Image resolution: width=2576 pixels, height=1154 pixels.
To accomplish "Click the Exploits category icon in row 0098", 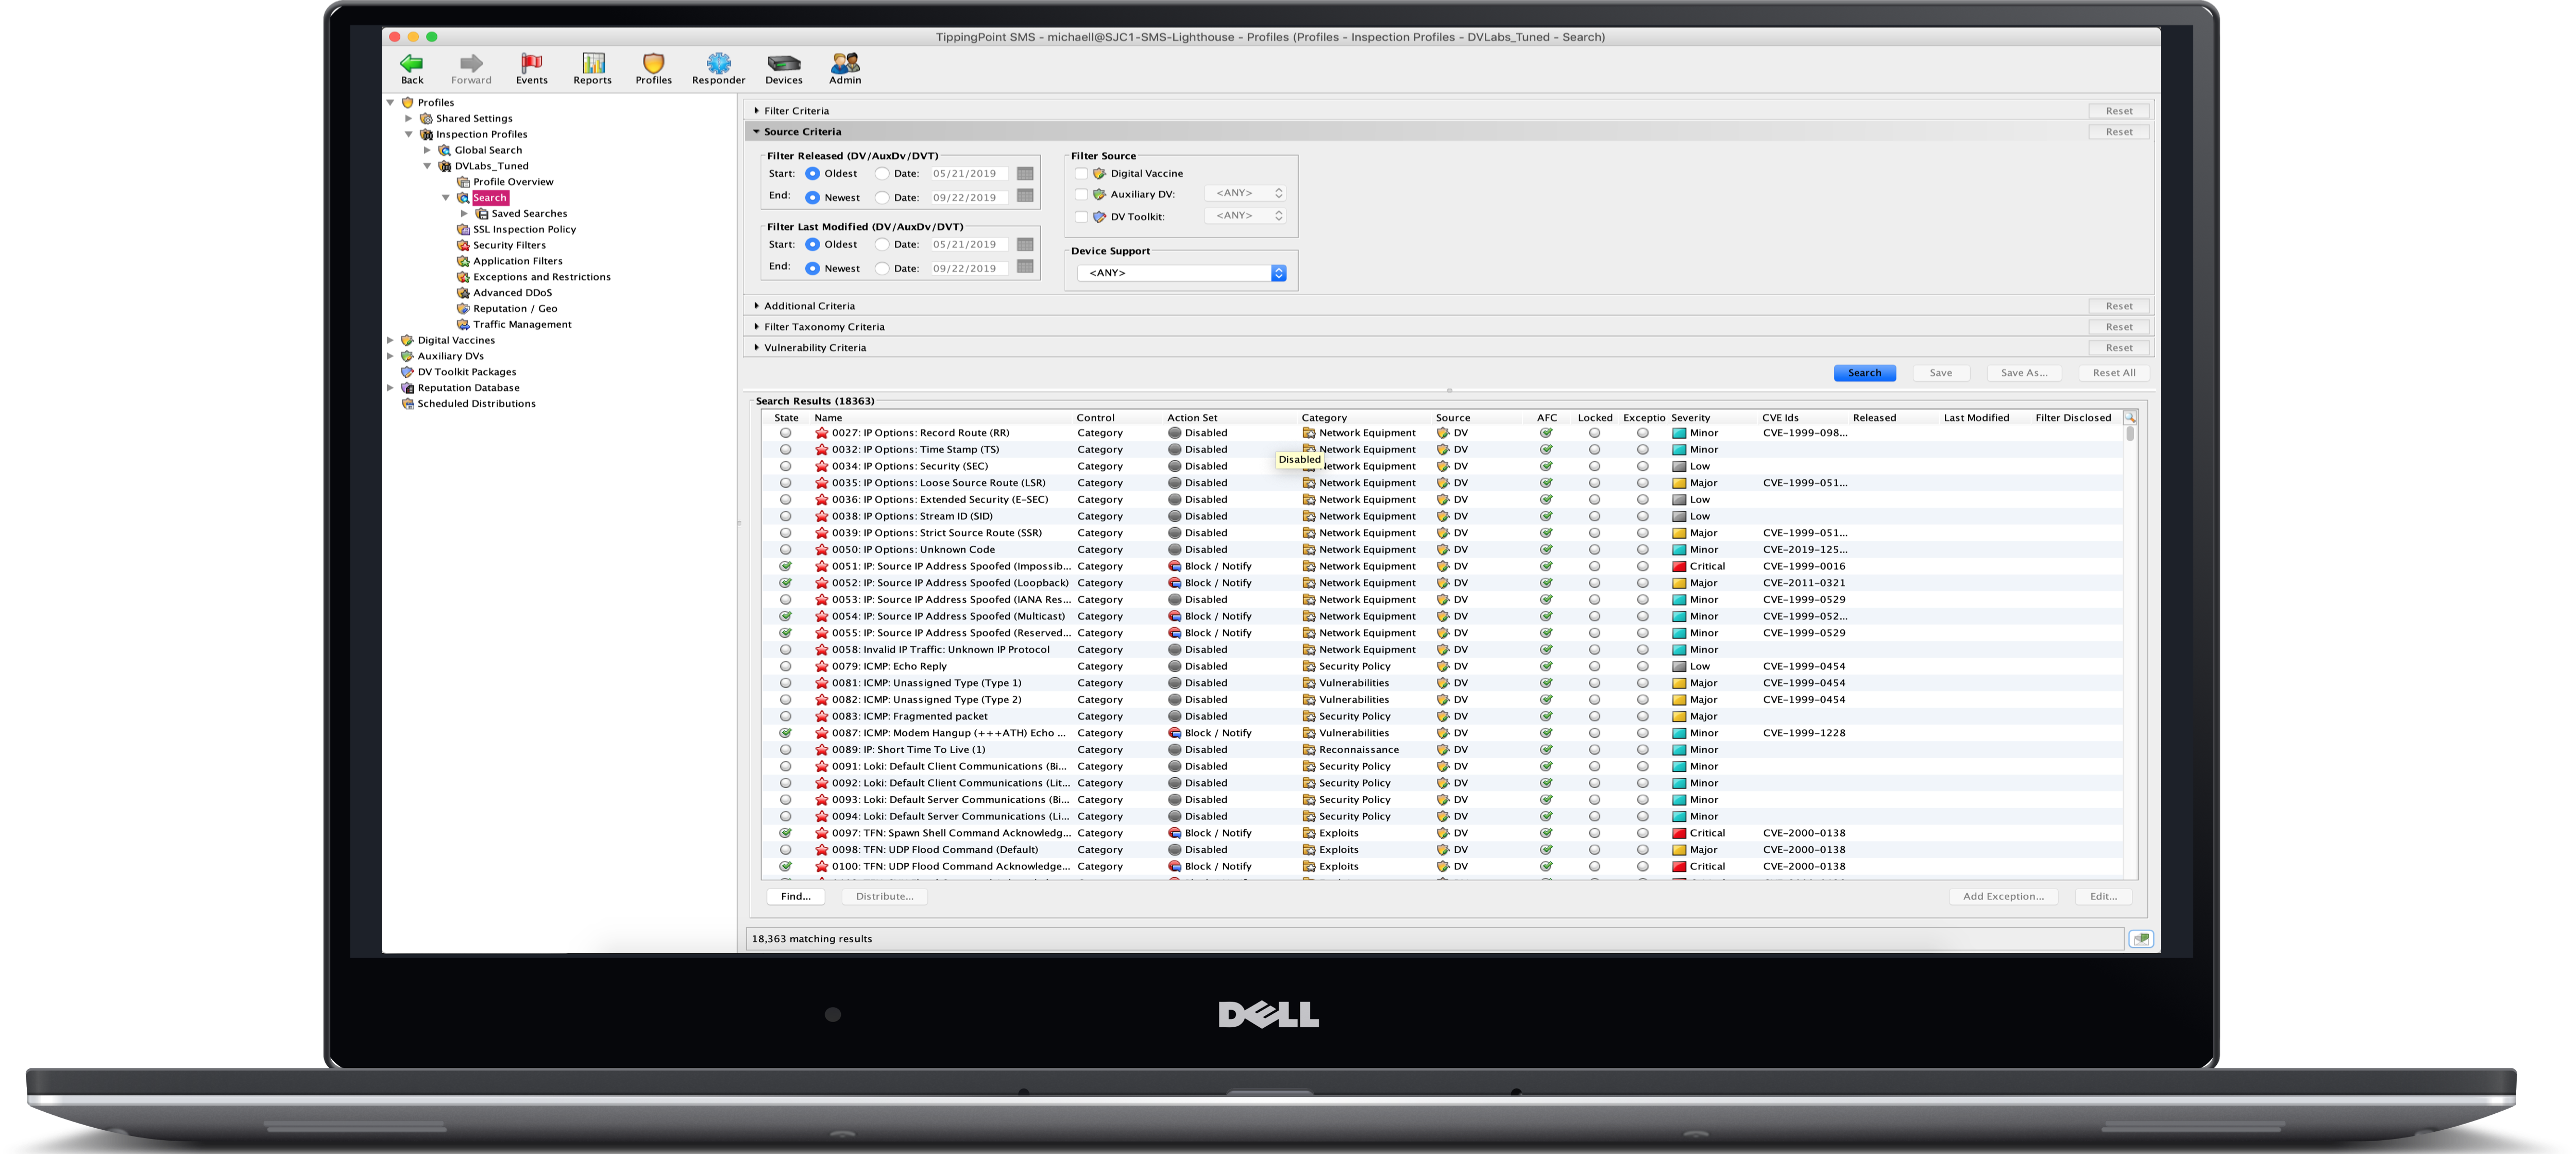I will coord(1308,850).
